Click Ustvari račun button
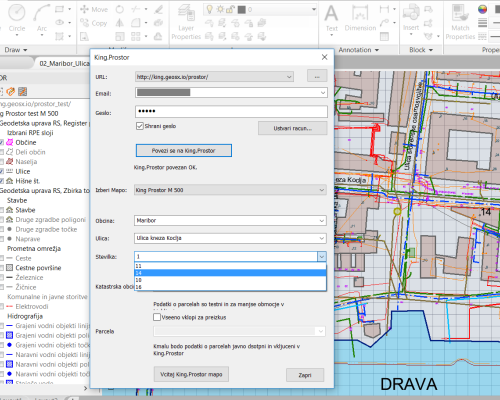This screenshot has width=500, height=400. tap(293, 128)
